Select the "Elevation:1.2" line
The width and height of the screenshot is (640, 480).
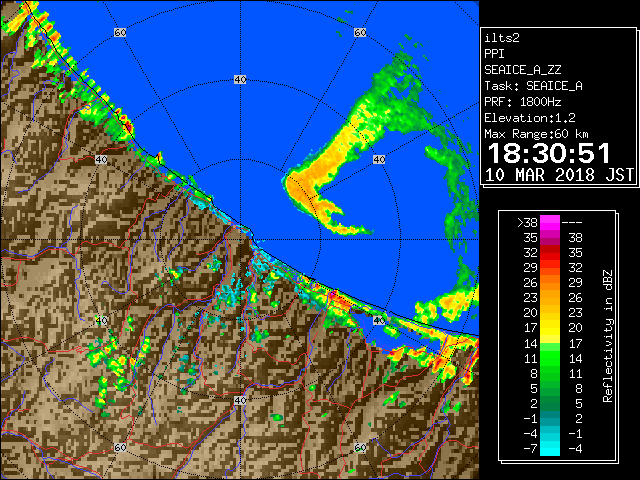[x=530, y=118]
